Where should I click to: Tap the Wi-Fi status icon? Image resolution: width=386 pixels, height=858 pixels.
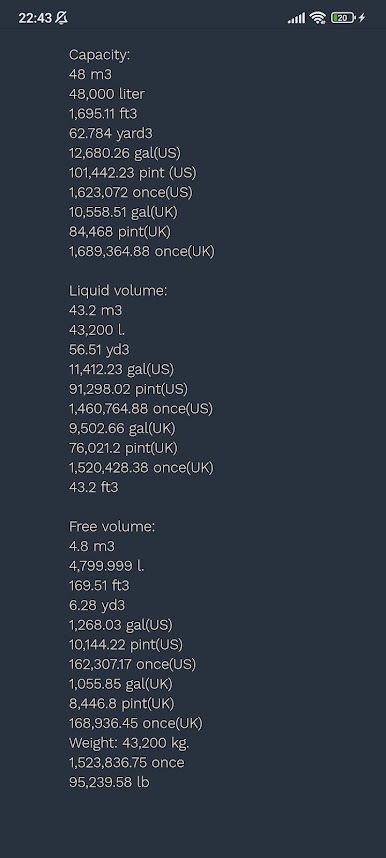pyautogui.click(x=318, y=18)
